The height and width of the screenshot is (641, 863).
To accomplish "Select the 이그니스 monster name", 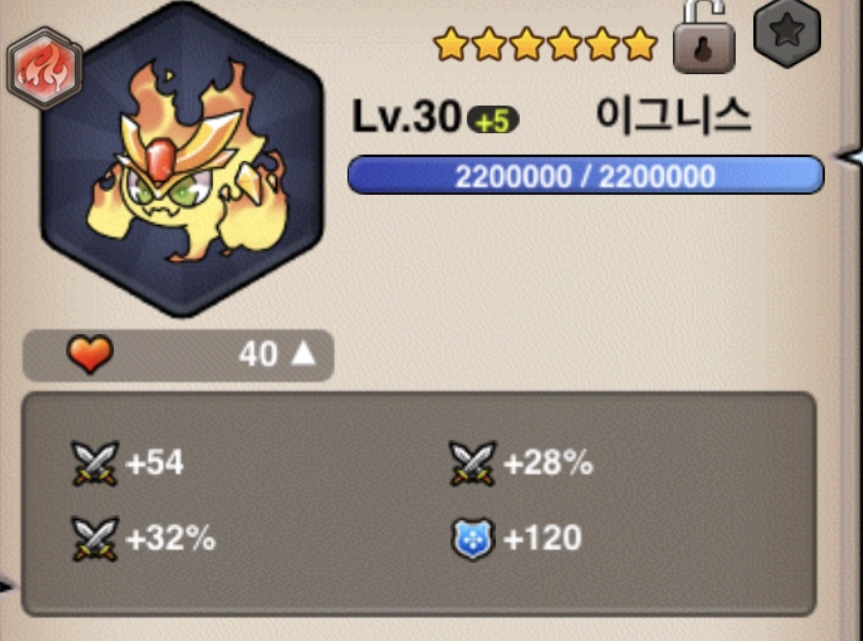I will [x=674, y=115].
